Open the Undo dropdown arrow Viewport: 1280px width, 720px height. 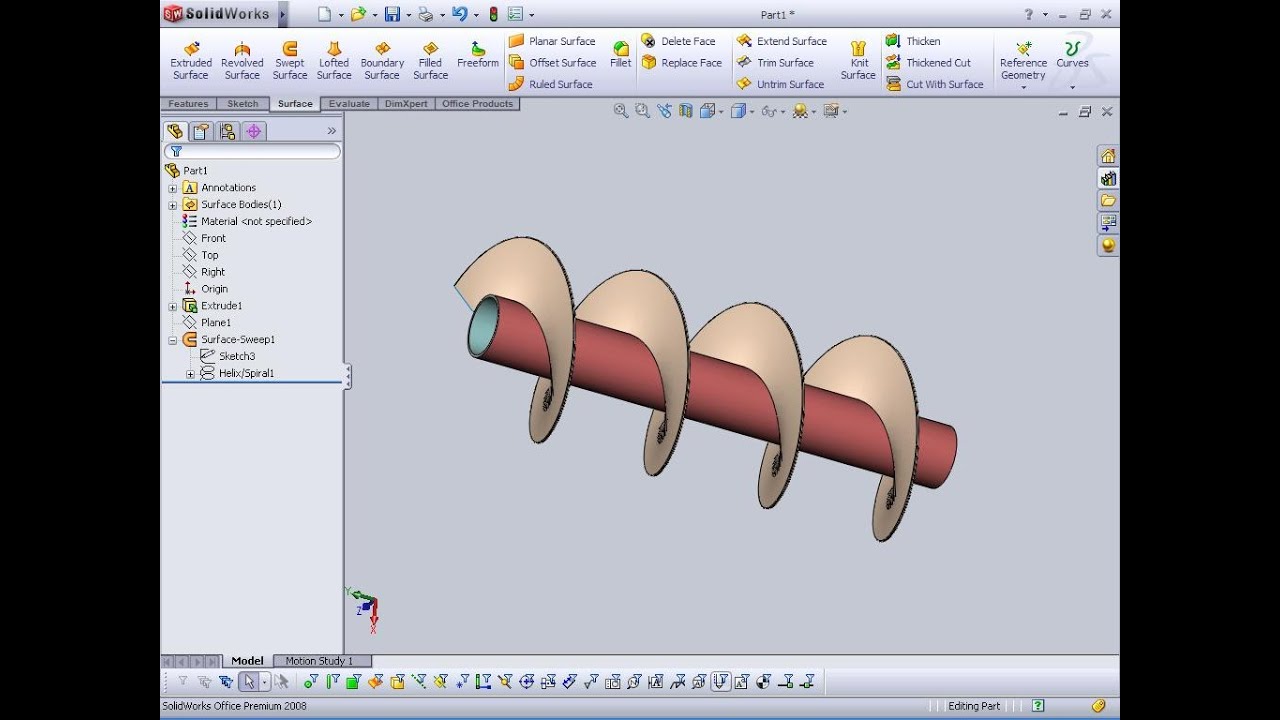[477, 15]
